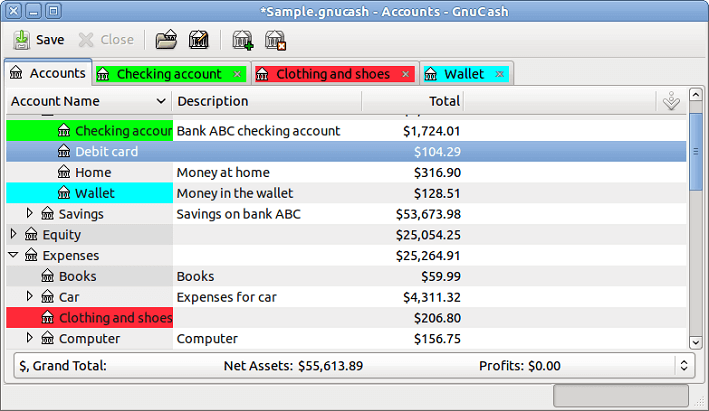Screen dimensions: 709x411
Task: Collapse the Expenses account tree
Action: click(x=14, y=255)
